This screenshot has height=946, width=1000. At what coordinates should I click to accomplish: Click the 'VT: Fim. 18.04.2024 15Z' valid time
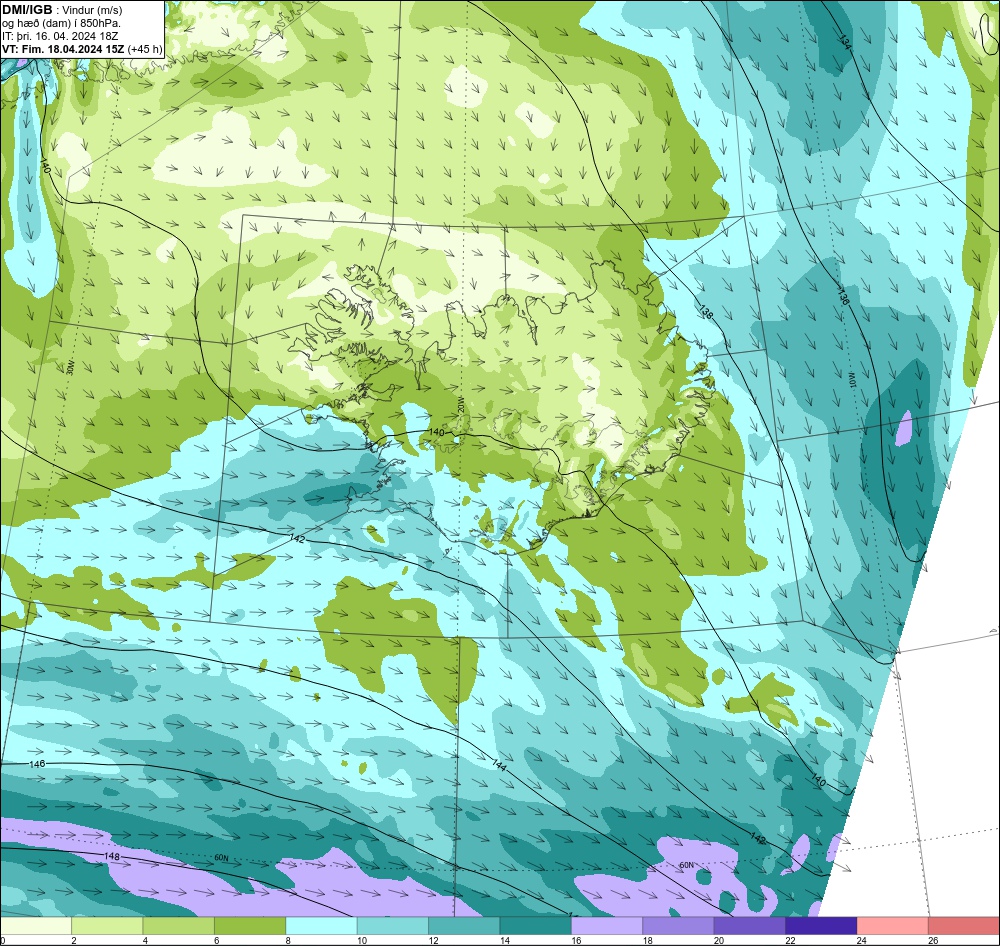[64, 49]
